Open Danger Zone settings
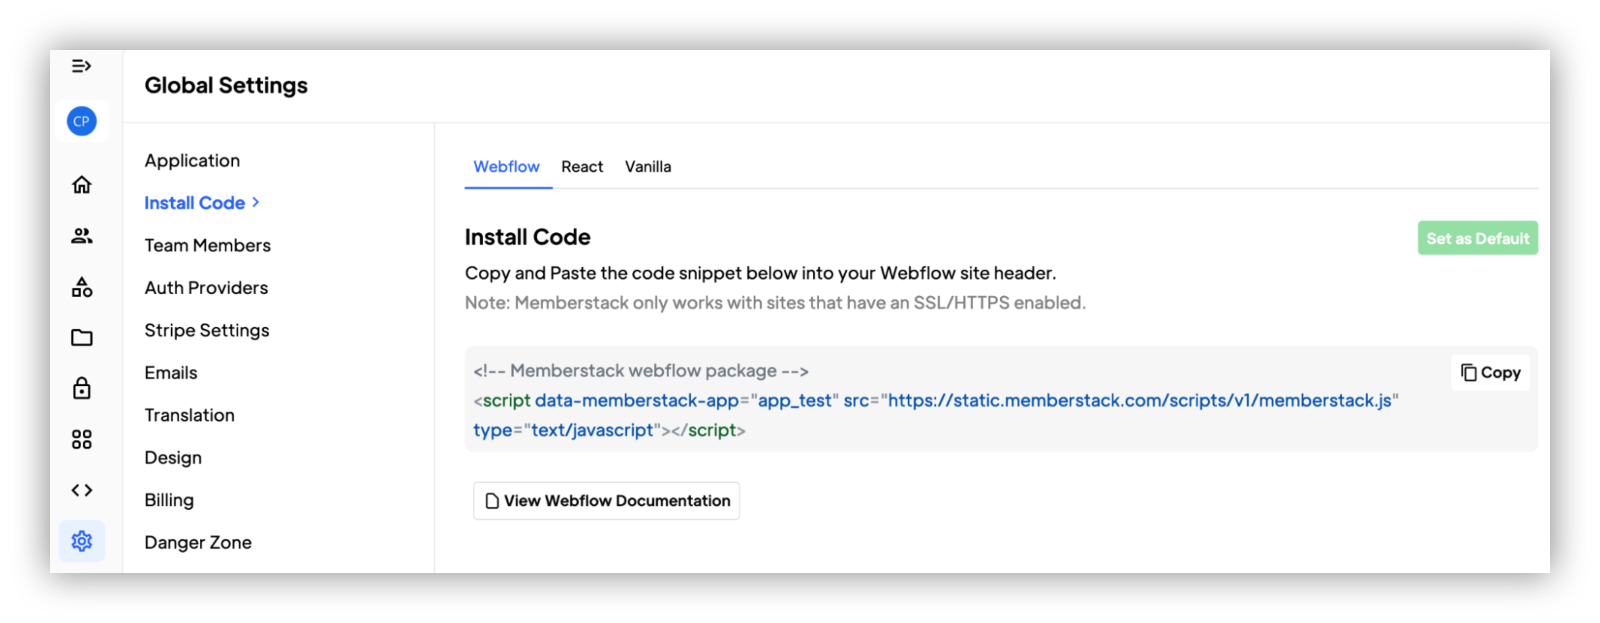Image resolution: width=1600 pixels, height=623 pixels. click(x=198, y=542)
